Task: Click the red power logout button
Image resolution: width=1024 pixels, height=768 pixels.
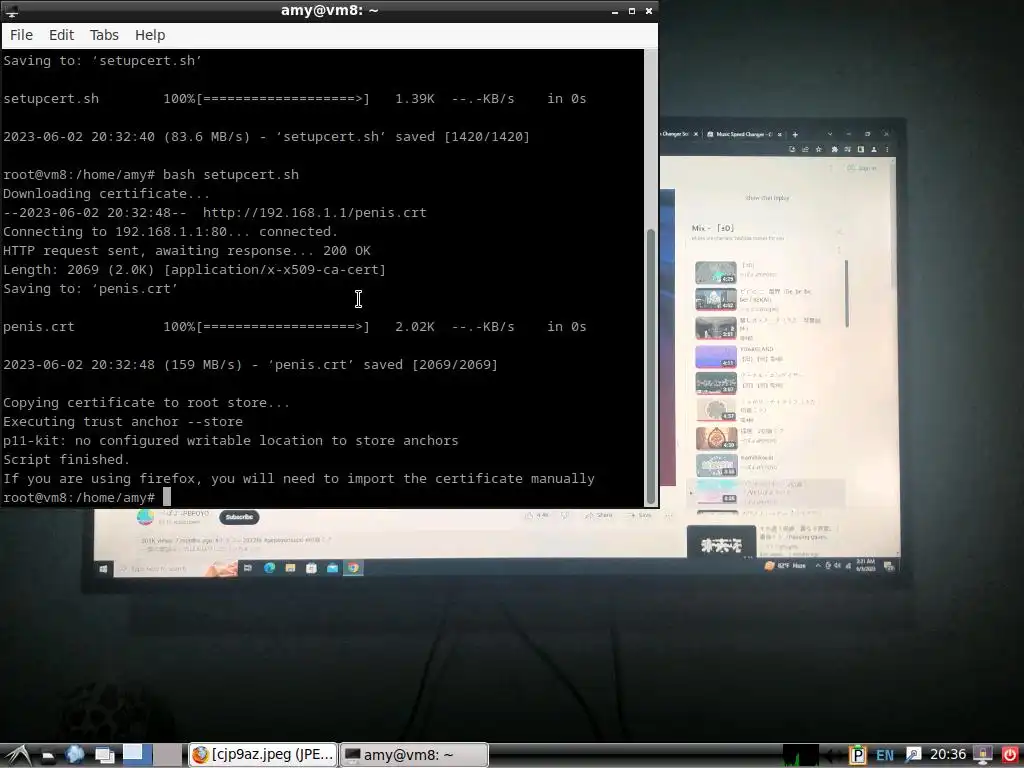Action: coord(1010,756)
